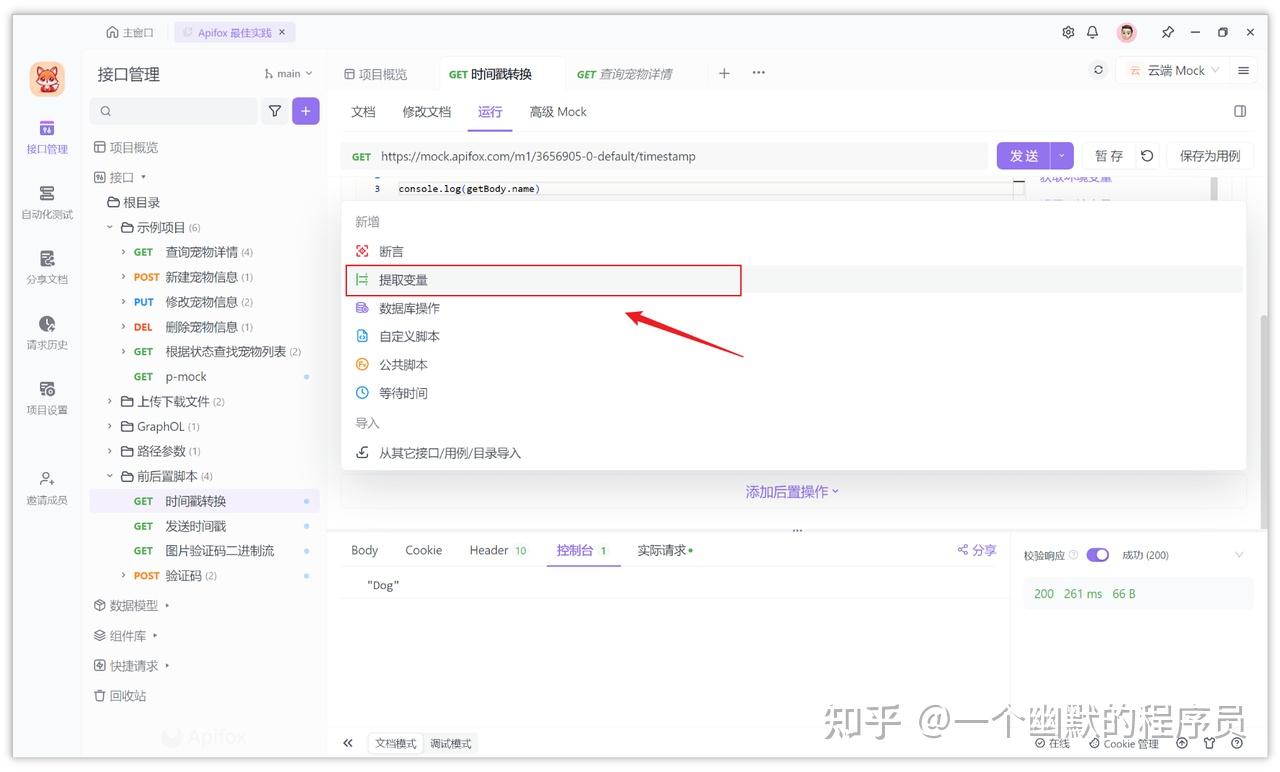Open settings gear in title bar
1280x772 pixels.
coord(1068,33)
